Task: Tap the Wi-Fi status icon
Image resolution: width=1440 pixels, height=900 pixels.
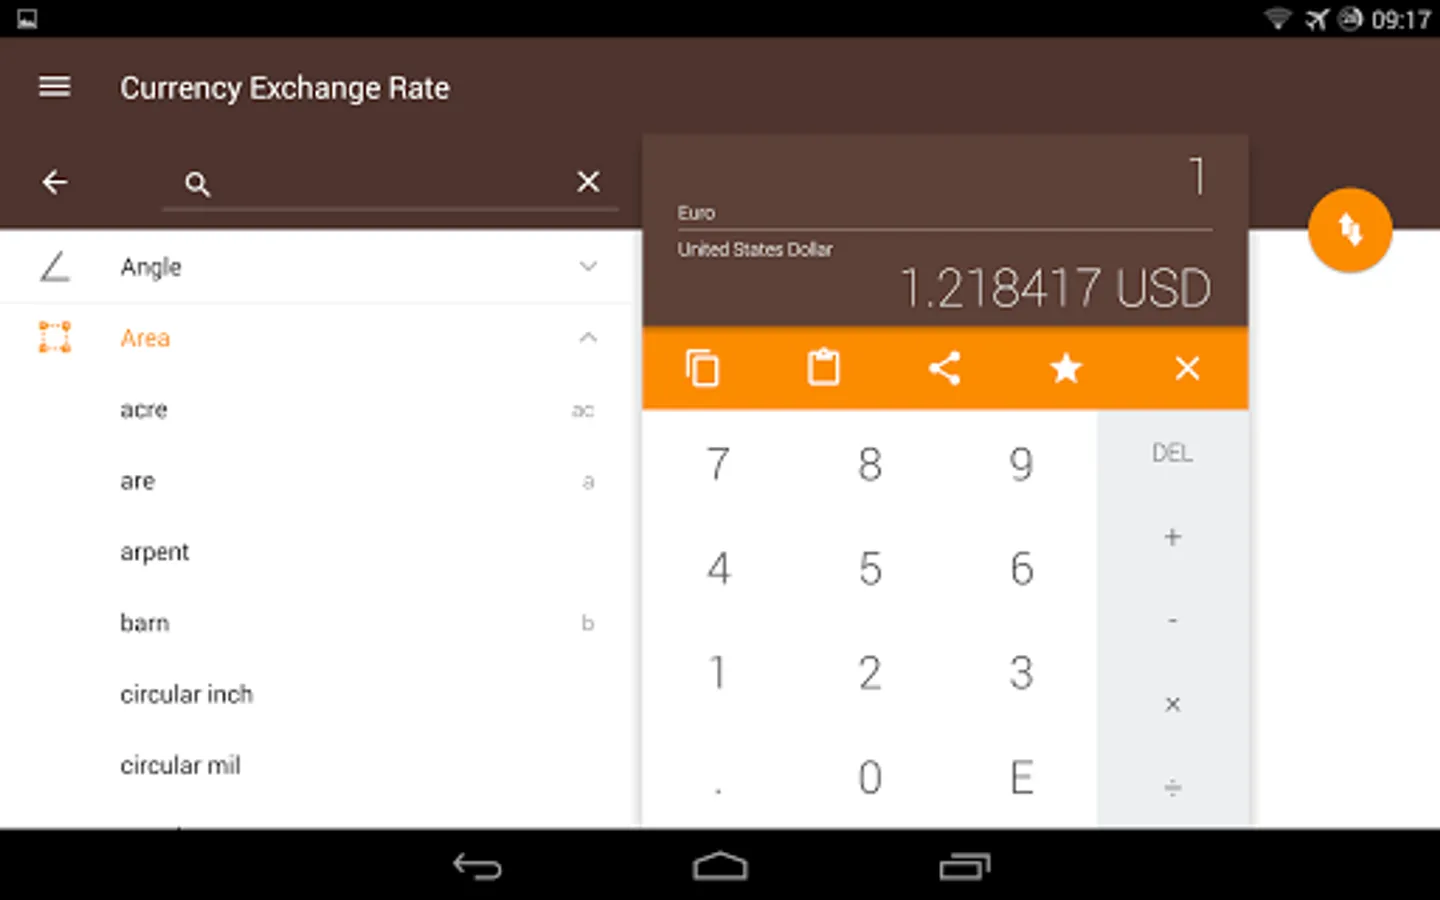Action: pyautogui.click(x=1277, y=19)
